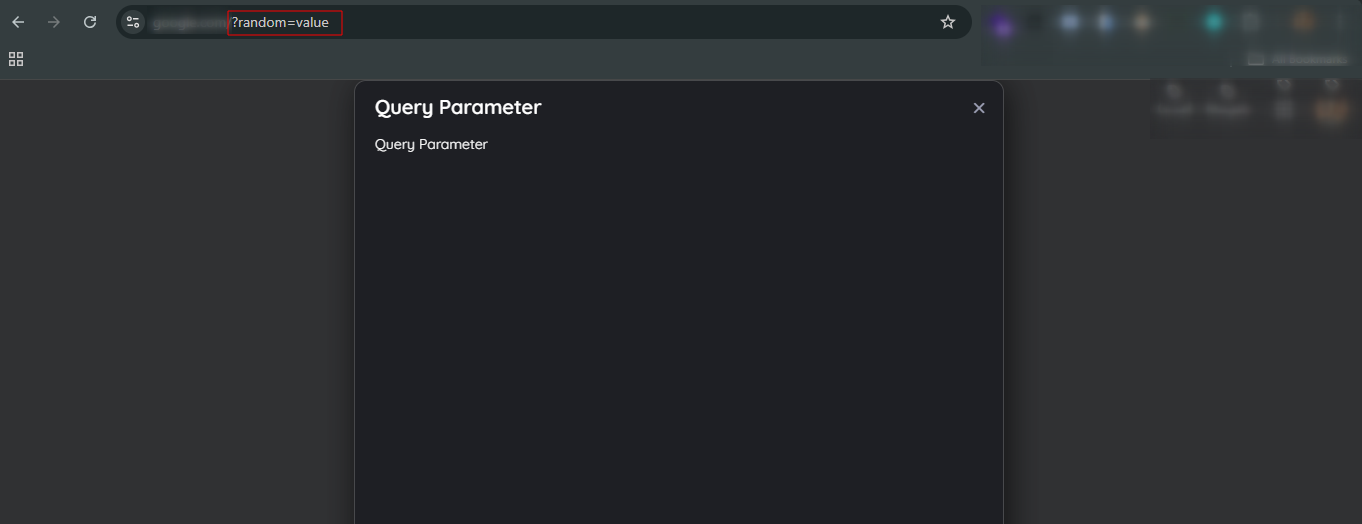The height and width of the screenshot is (524, 1362).
Task: Click the ?random=value text in address bar
Action: click(281, 22)
